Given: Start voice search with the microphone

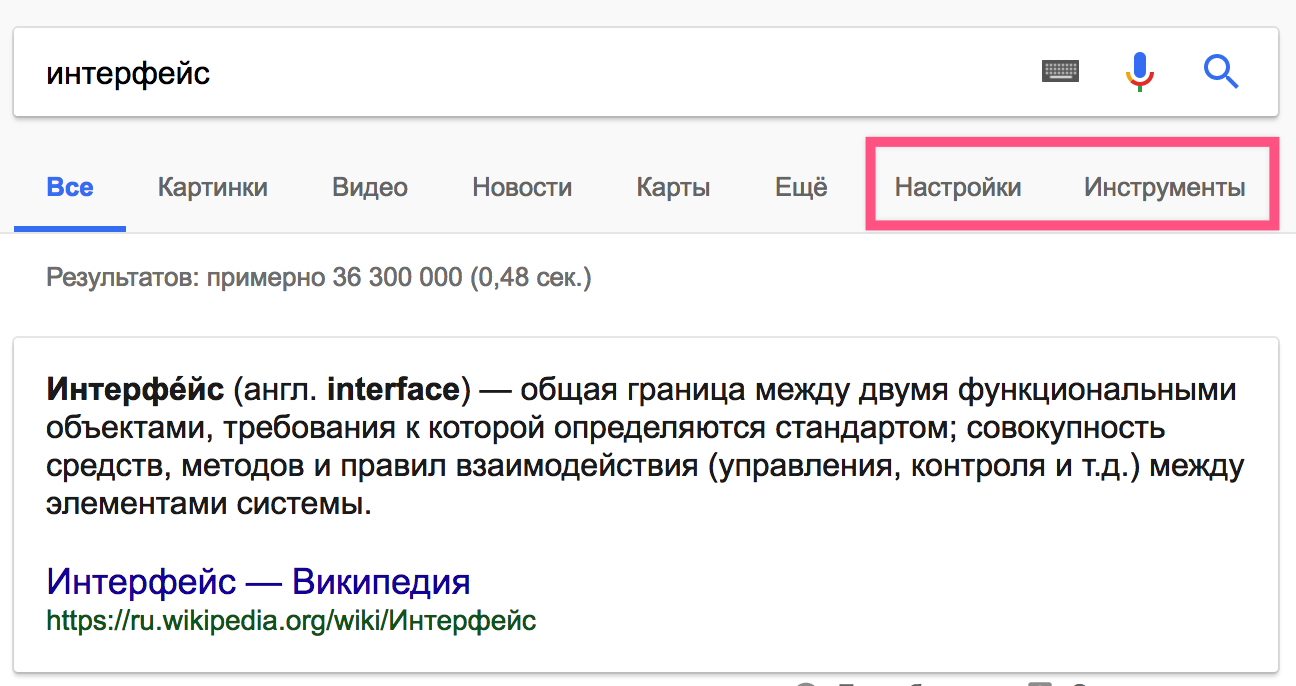Looking at the screenshot, I should [1139, 72].
